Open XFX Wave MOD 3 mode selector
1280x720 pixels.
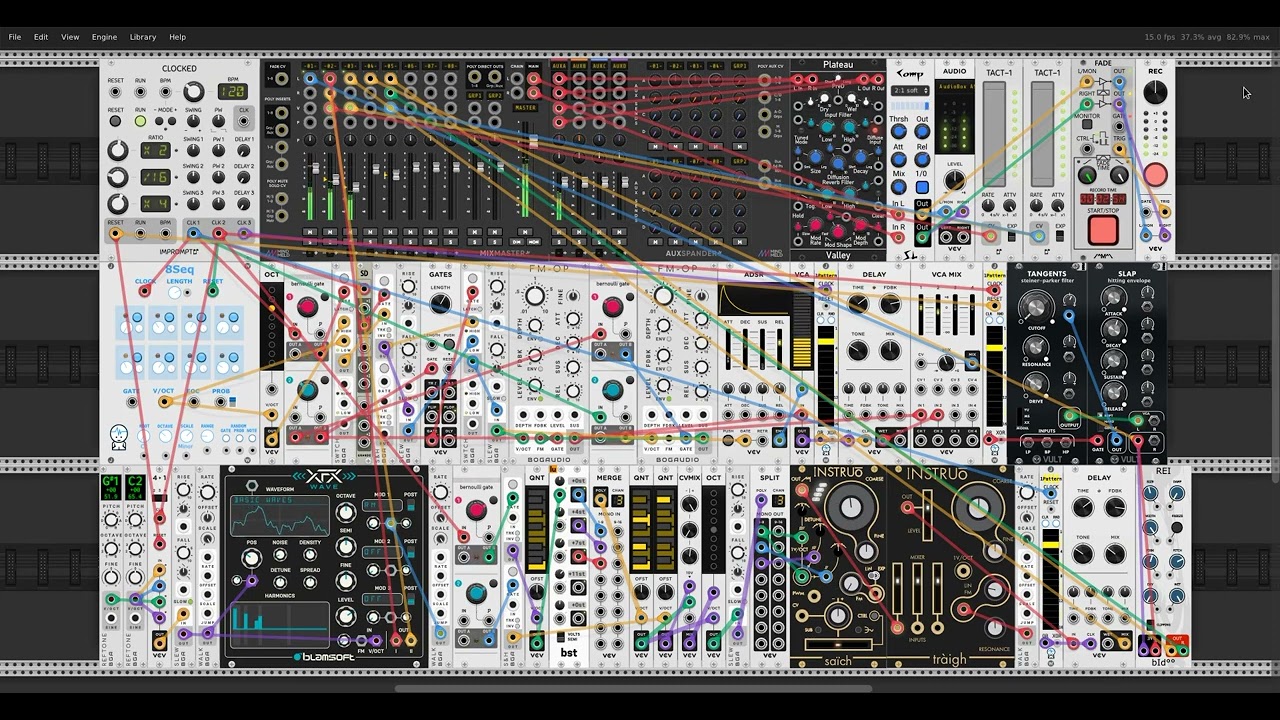point(382,599)
